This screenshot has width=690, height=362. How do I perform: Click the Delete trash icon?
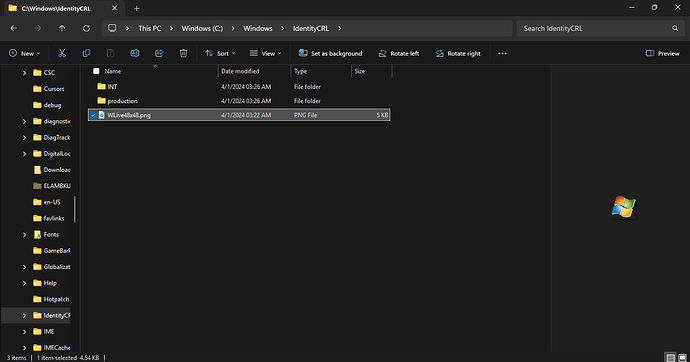coord(183,53)
